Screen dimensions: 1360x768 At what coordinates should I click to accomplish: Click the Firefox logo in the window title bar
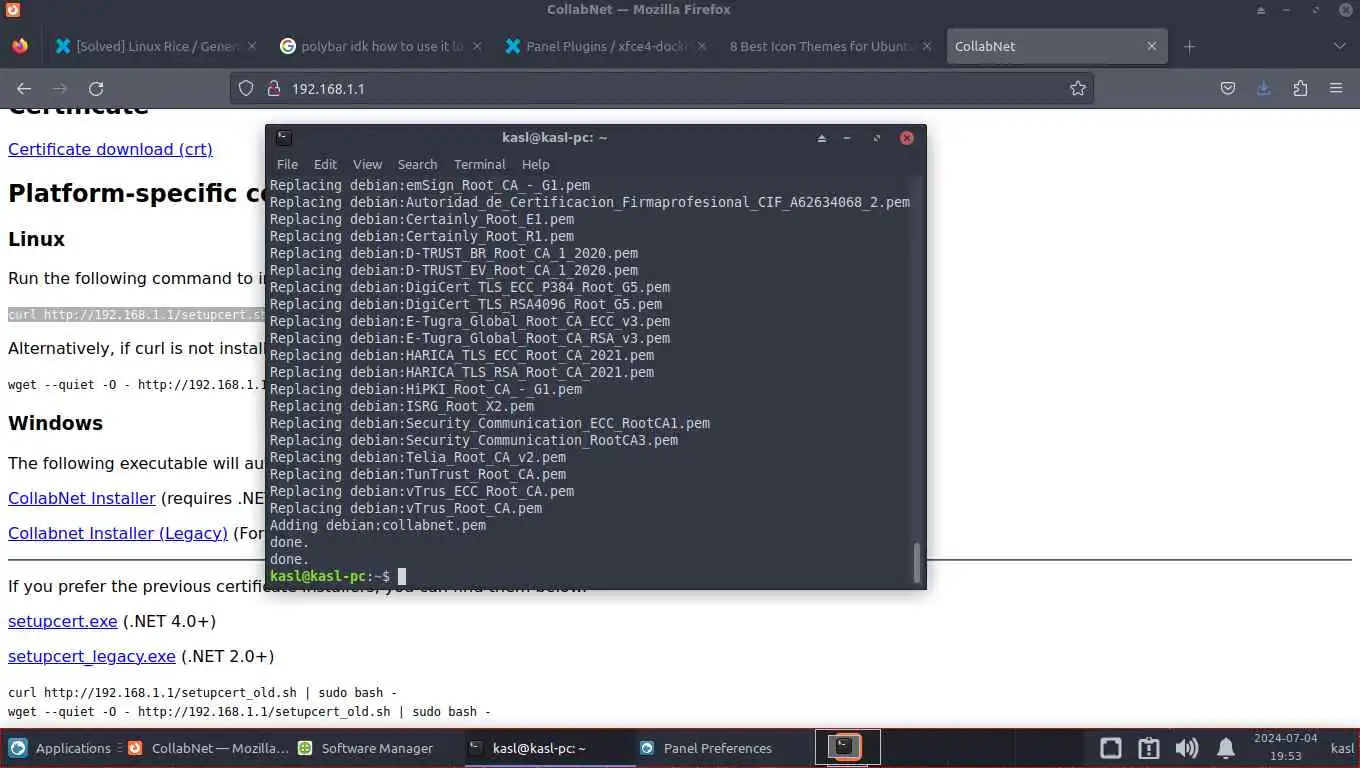11,9
